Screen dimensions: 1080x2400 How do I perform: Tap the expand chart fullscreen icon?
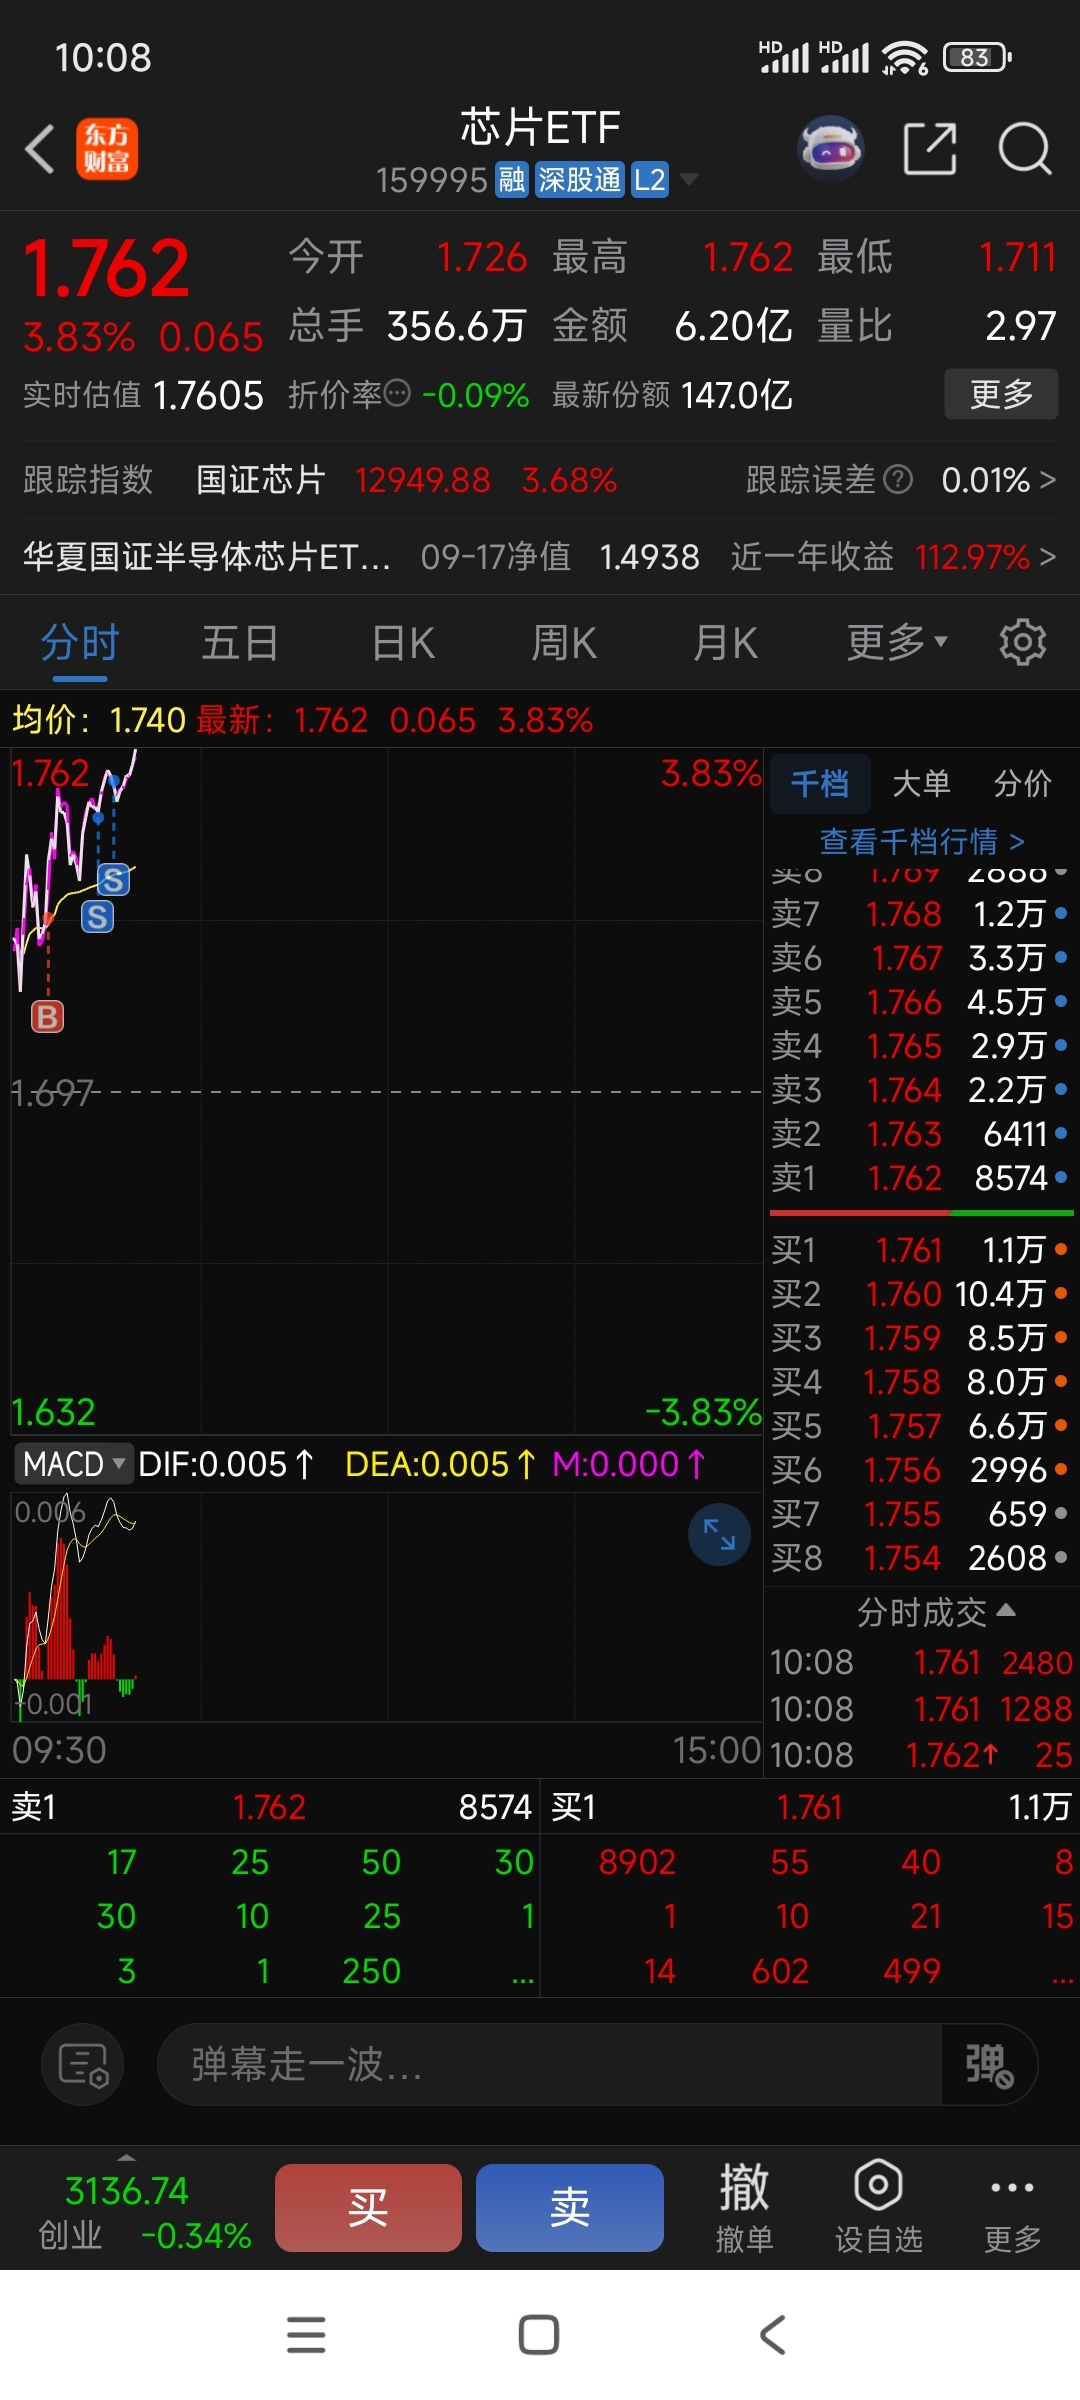pos(719,1534)
